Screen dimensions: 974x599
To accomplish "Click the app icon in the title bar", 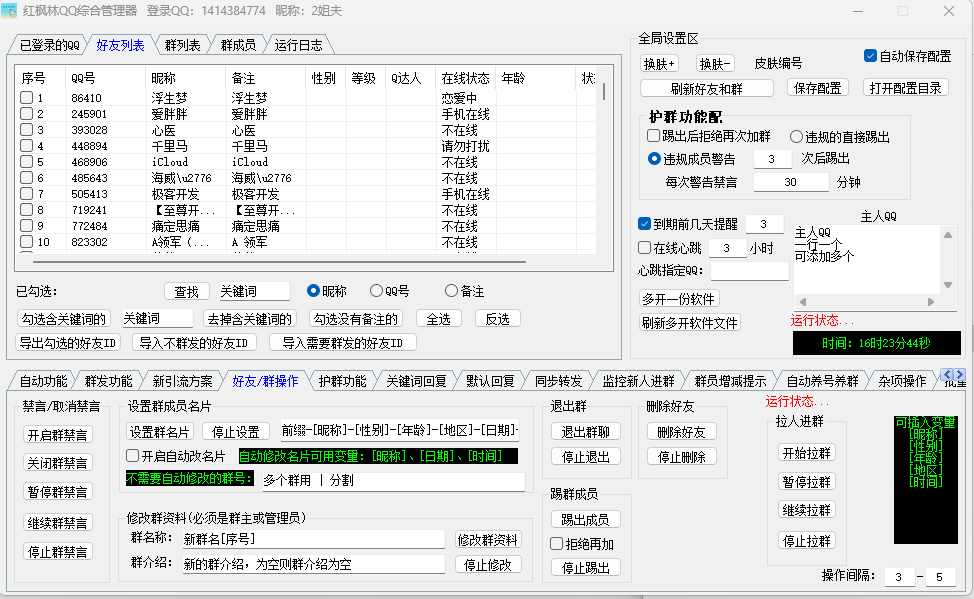I will click(11, 11).
